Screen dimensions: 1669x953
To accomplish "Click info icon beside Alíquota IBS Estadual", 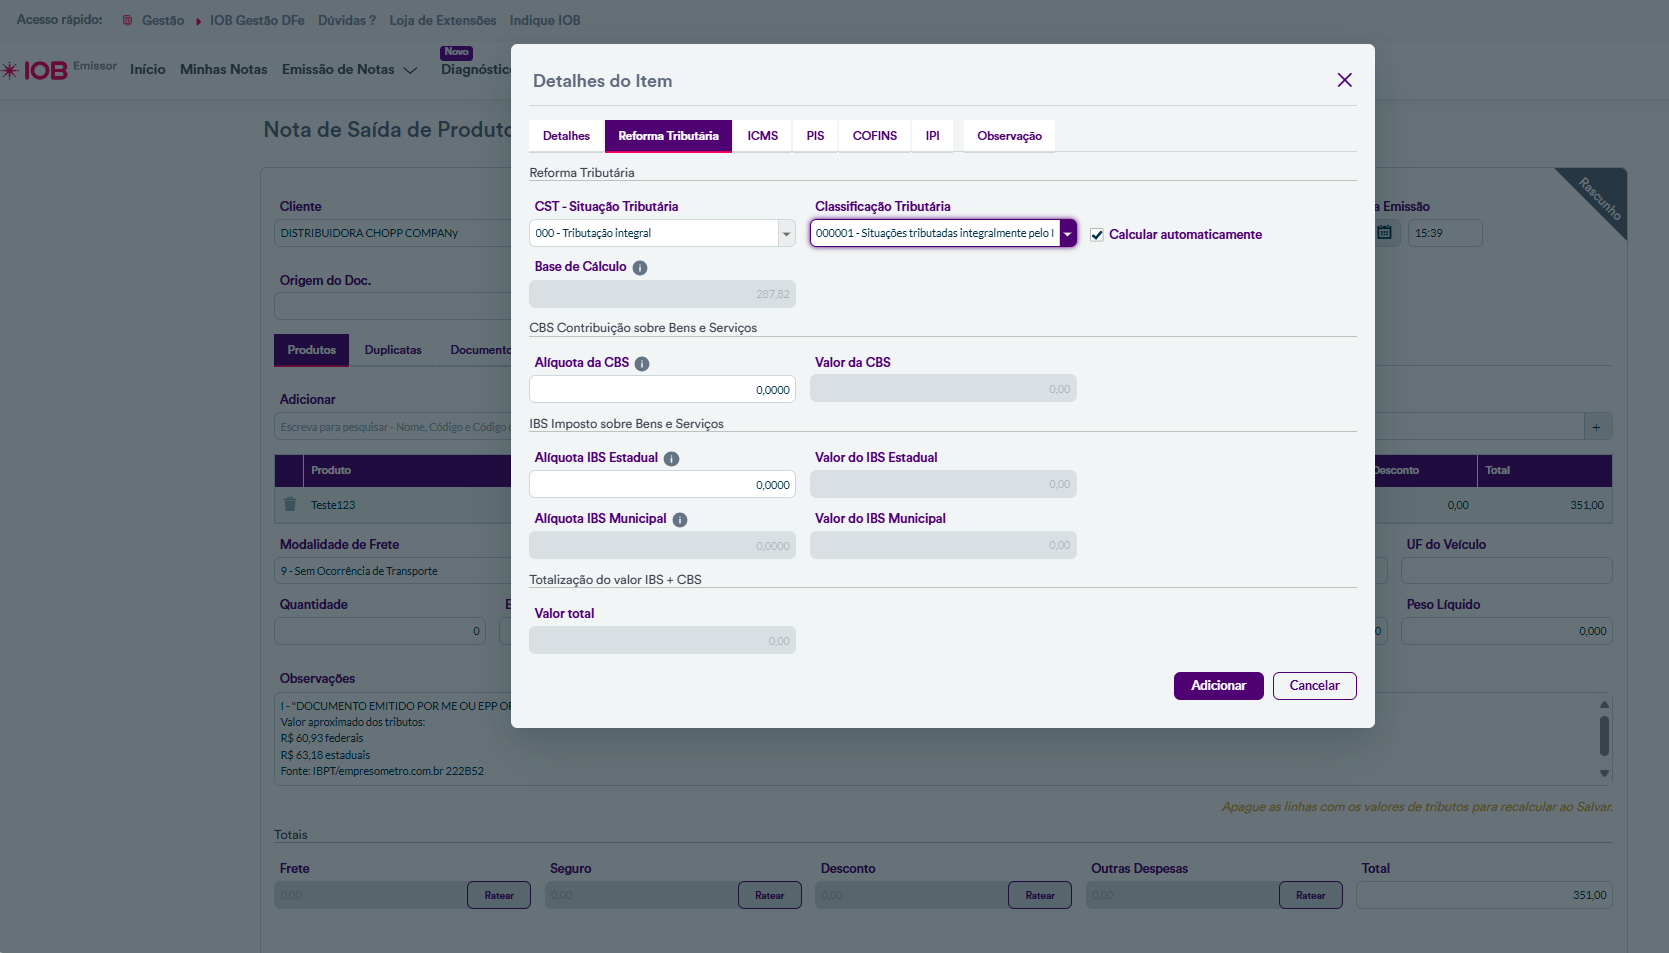I will 671,459.
